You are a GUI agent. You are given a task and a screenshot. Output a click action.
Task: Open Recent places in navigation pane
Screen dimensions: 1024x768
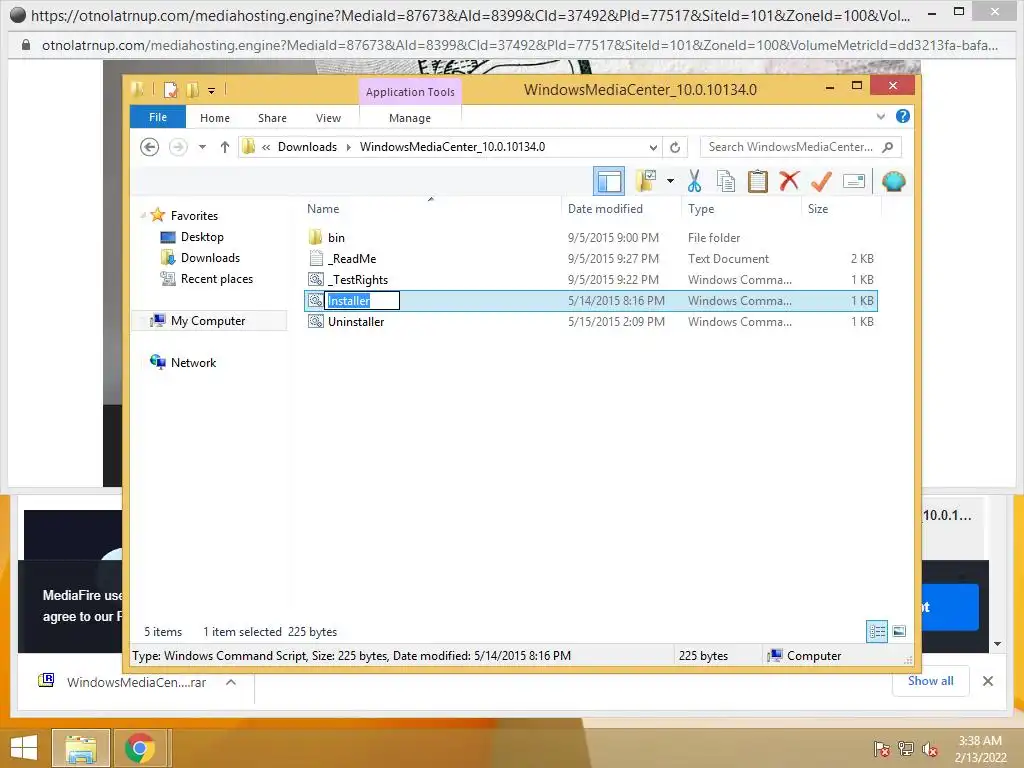tap(217, 278)
